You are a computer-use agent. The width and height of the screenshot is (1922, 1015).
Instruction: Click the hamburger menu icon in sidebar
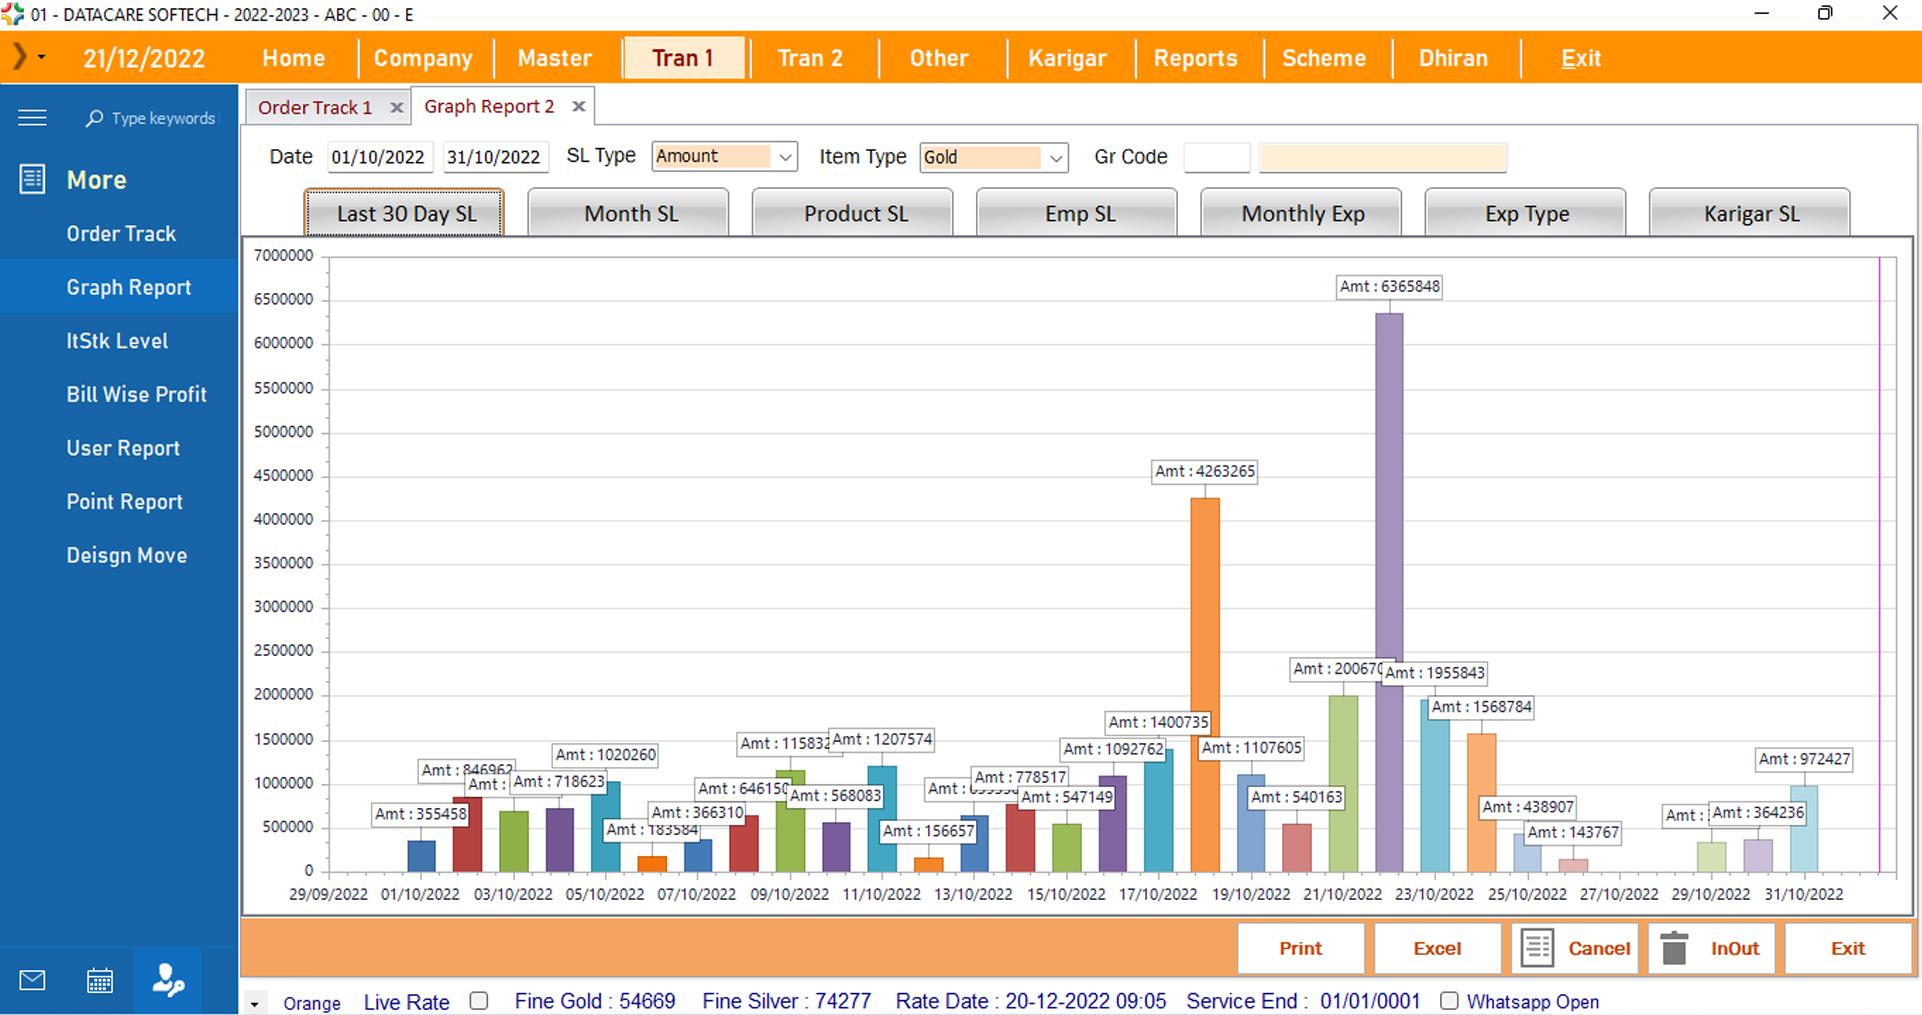pyautogui.click(x=32, y=118)
